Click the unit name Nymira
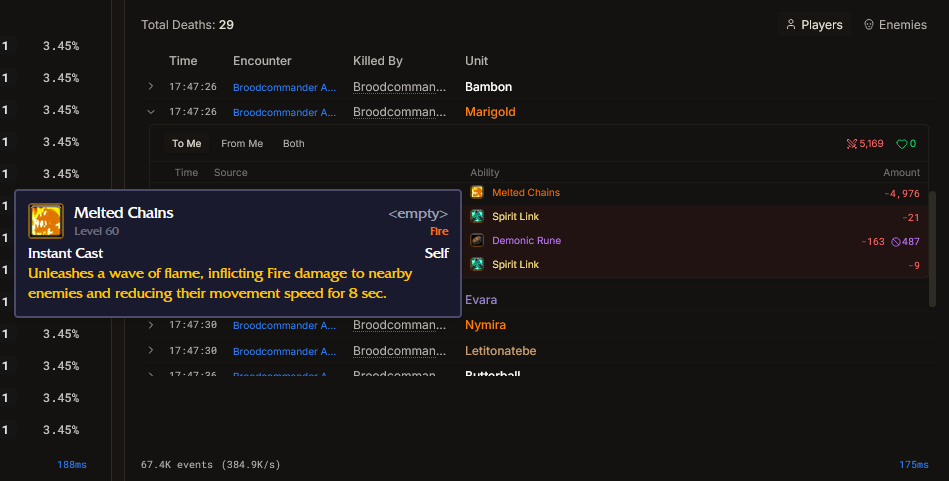949x481 pixels. pos(485,325)
